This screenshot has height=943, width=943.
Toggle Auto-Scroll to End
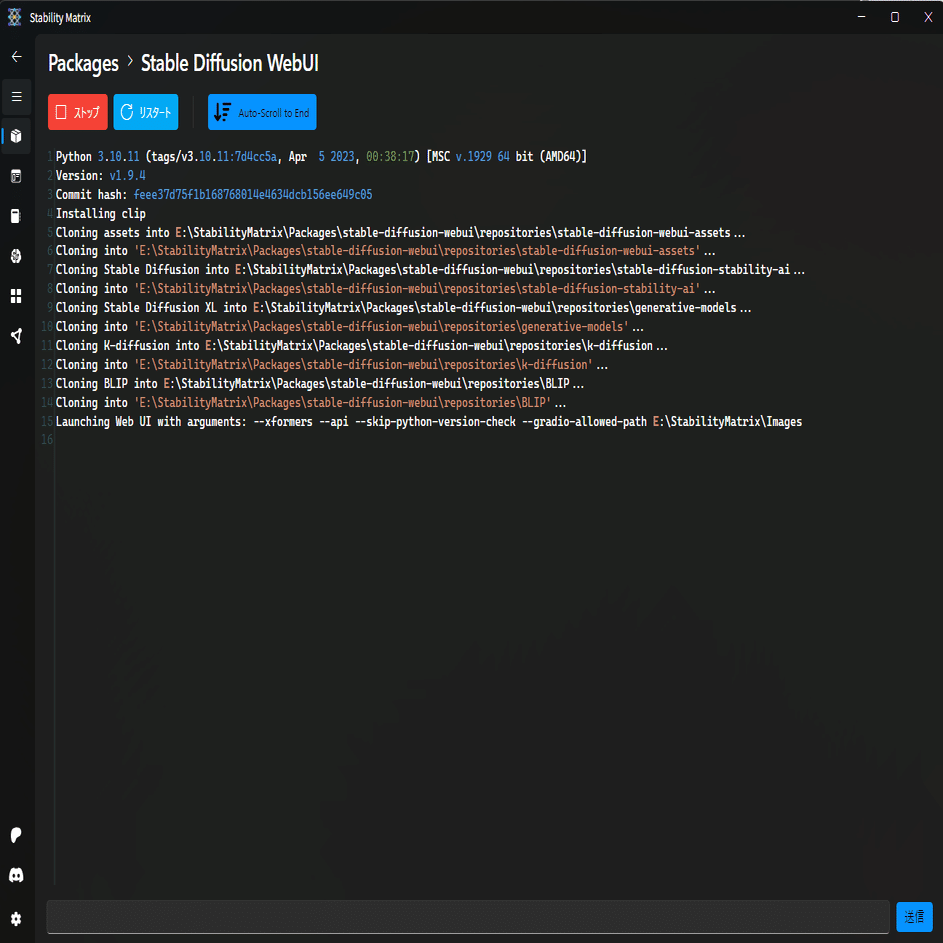(262, 112)
